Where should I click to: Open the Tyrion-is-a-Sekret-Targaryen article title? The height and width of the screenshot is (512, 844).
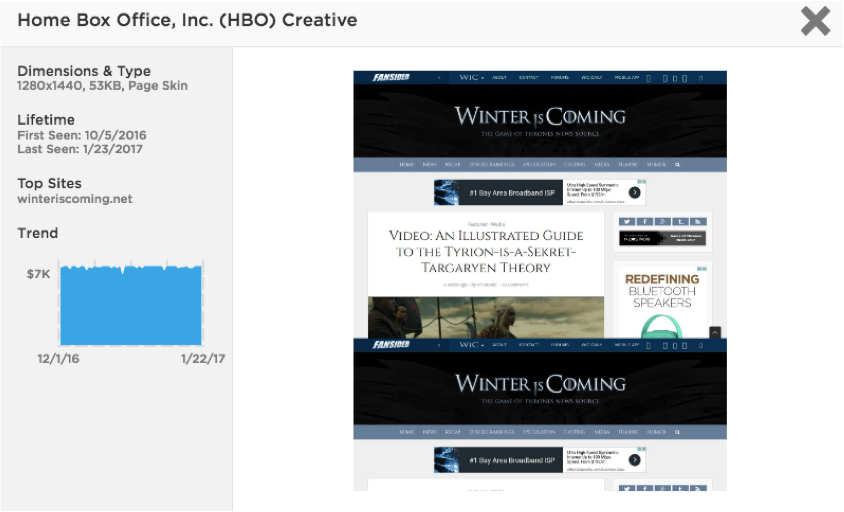(x=485, y=252)
